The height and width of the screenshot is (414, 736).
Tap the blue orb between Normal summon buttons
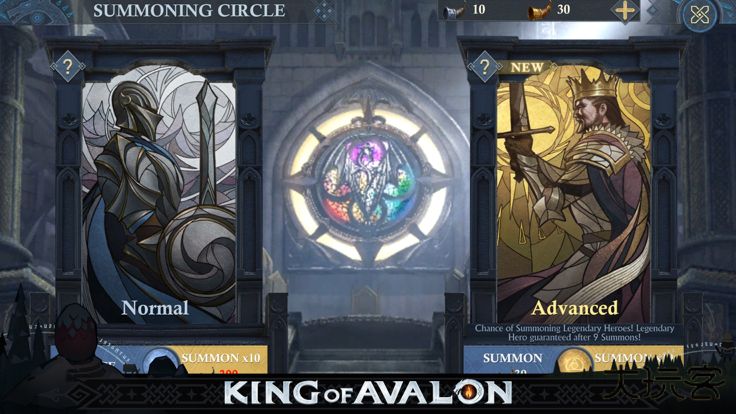(161, 361)
